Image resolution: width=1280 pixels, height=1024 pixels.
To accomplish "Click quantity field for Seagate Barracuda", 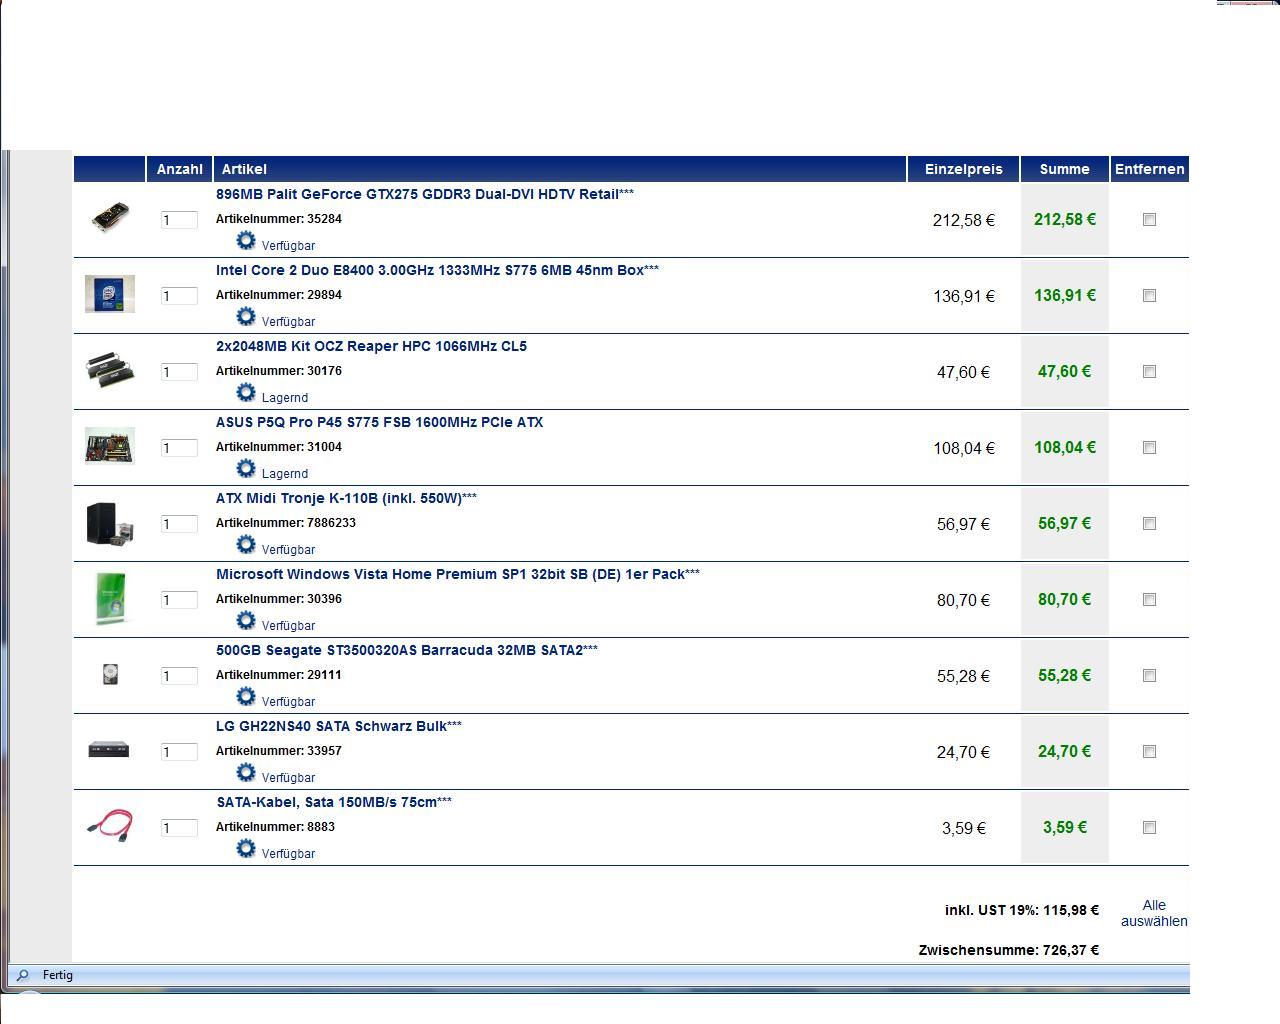I will (179, 676).
